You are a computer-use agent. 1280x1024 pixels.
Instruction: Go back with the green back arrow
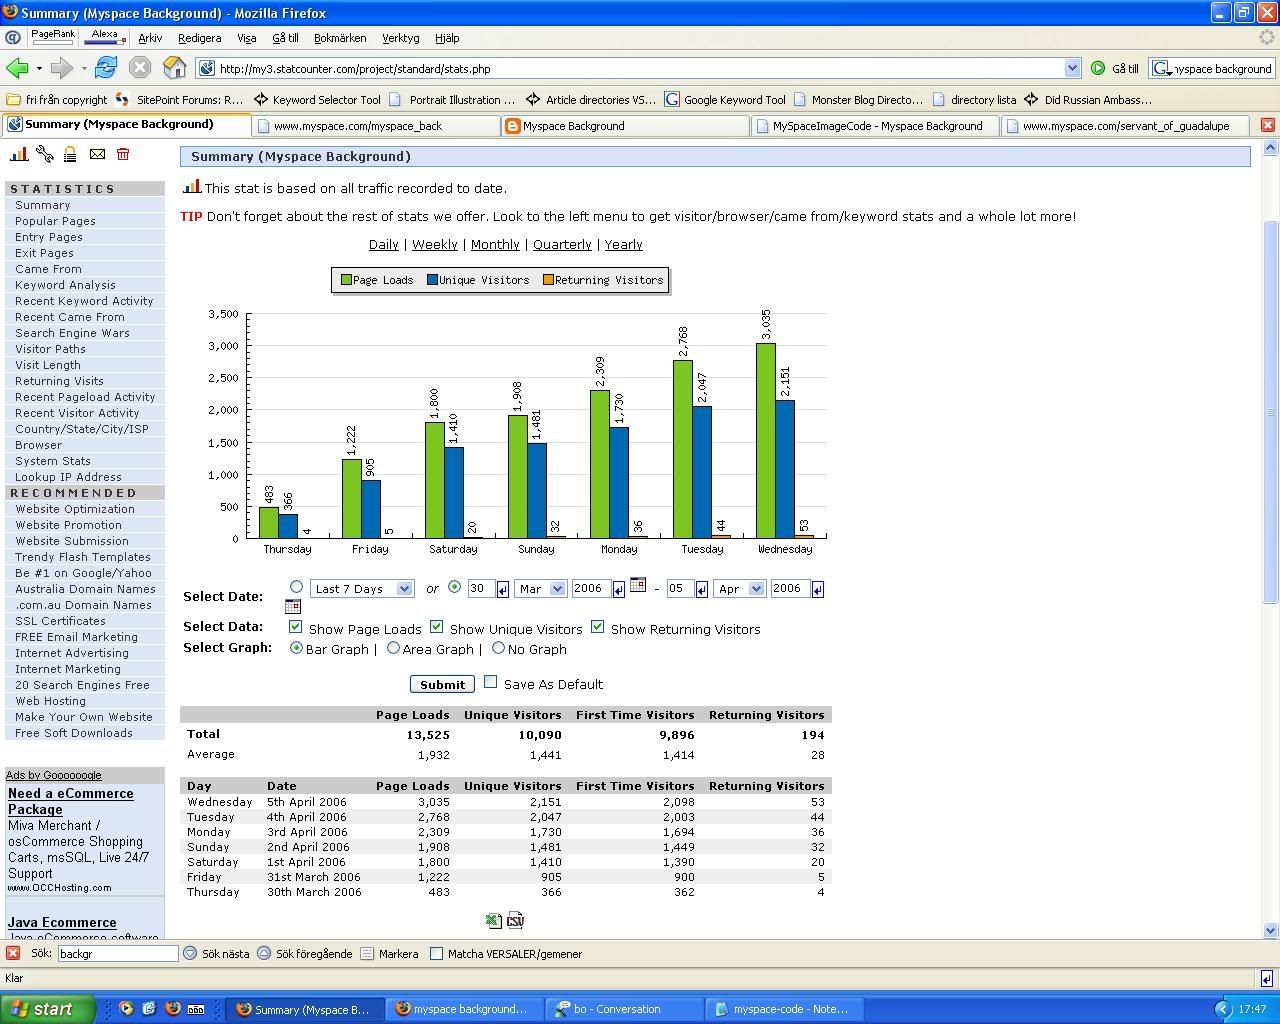tap(16, 68)
